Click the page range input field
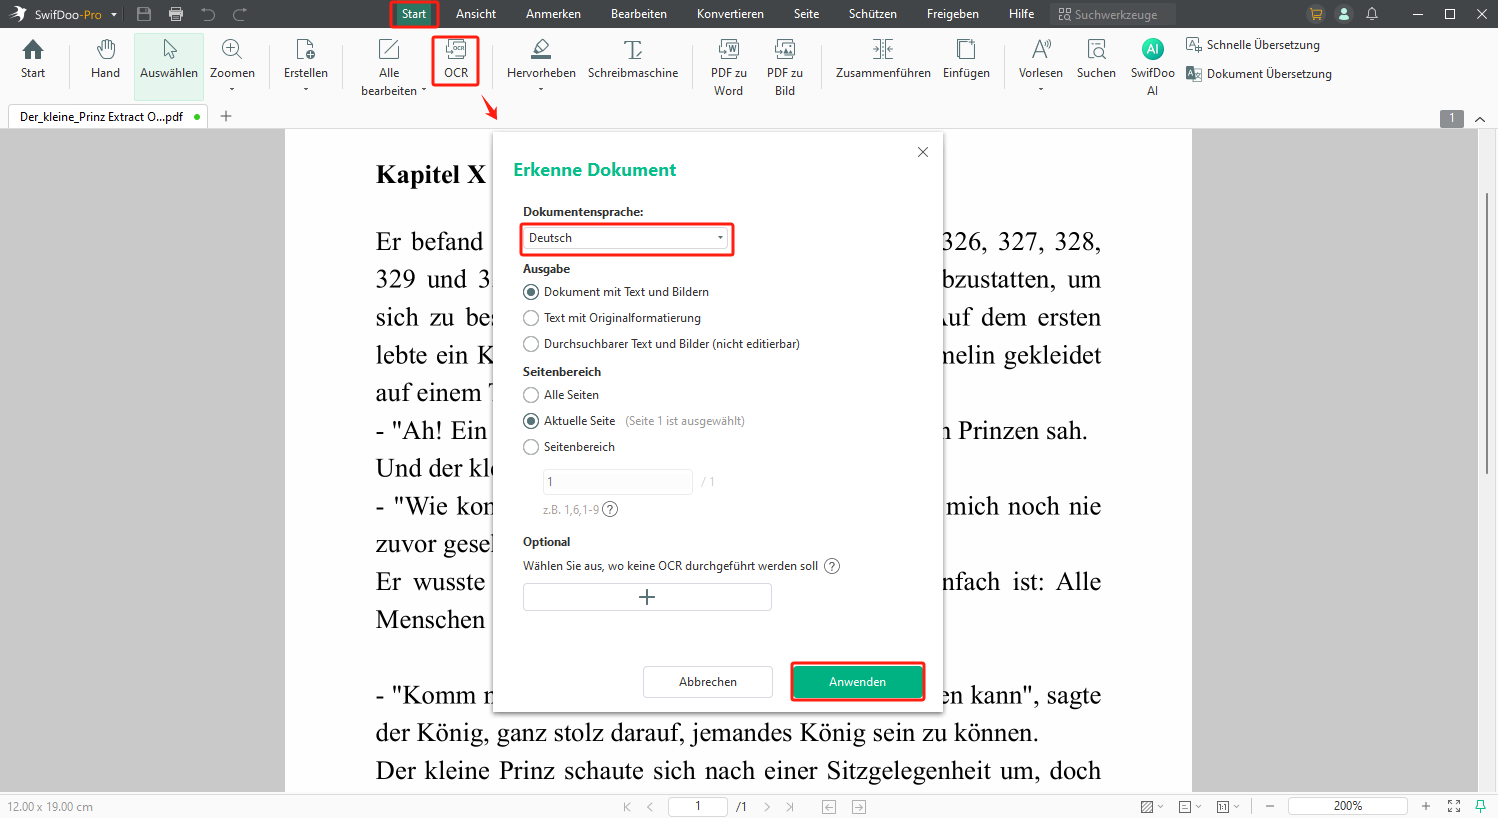1498x818 pixels. click(617, 482)
